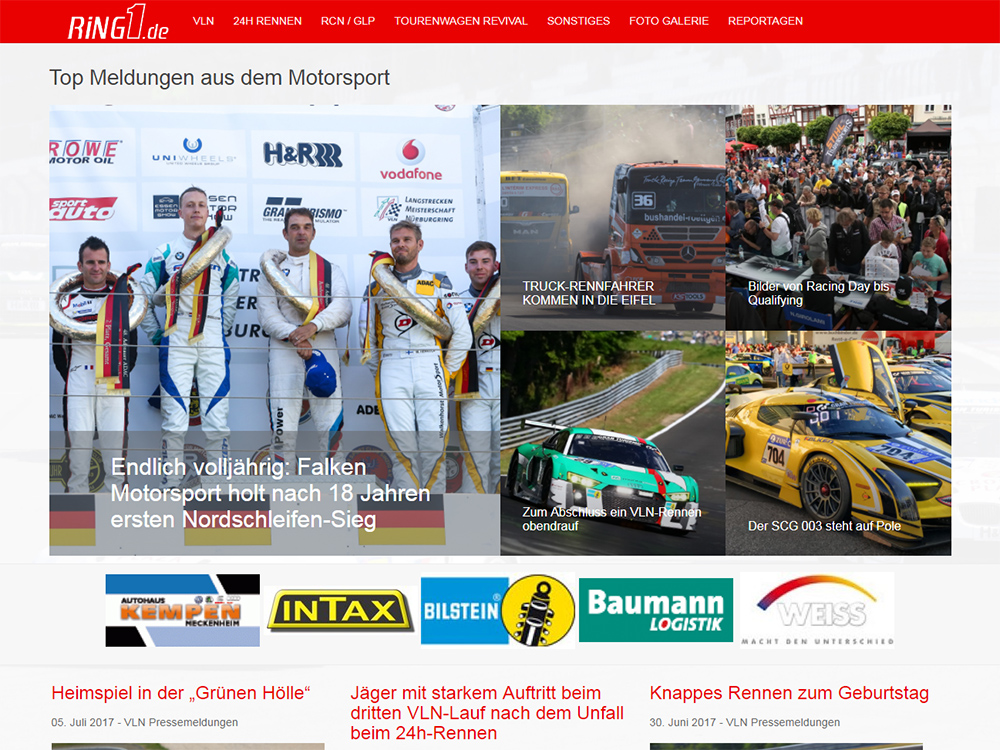Navigate to REPORTAGEN
This screenshot has height=750, width=1000.
tap(765, 21)
